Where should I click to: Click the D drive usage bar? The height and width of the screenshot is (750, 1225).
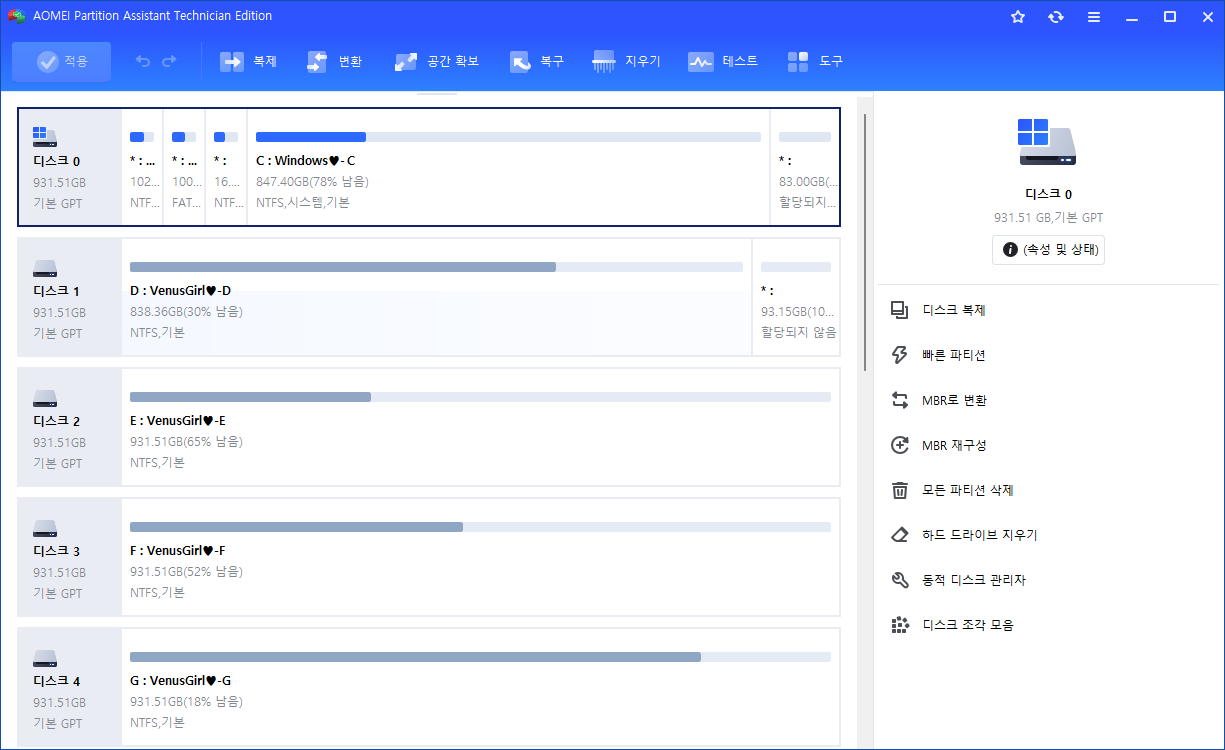click(436, 267)
